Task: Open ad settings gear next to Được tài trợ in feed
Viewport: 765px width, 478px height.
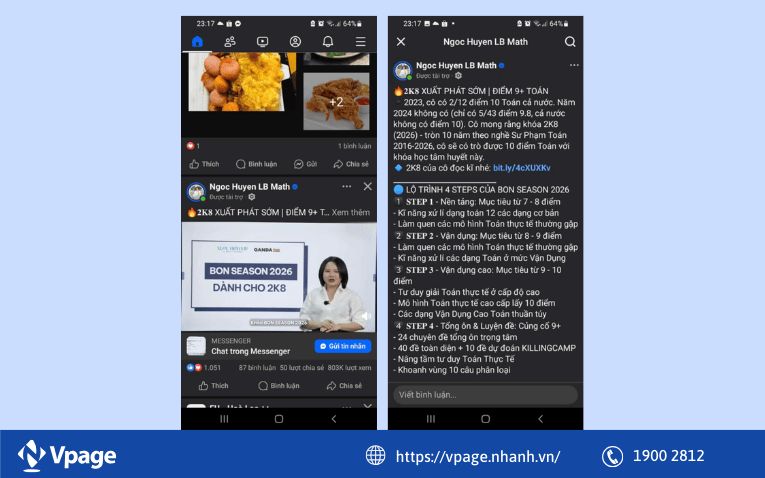Action: coord(252,197)
